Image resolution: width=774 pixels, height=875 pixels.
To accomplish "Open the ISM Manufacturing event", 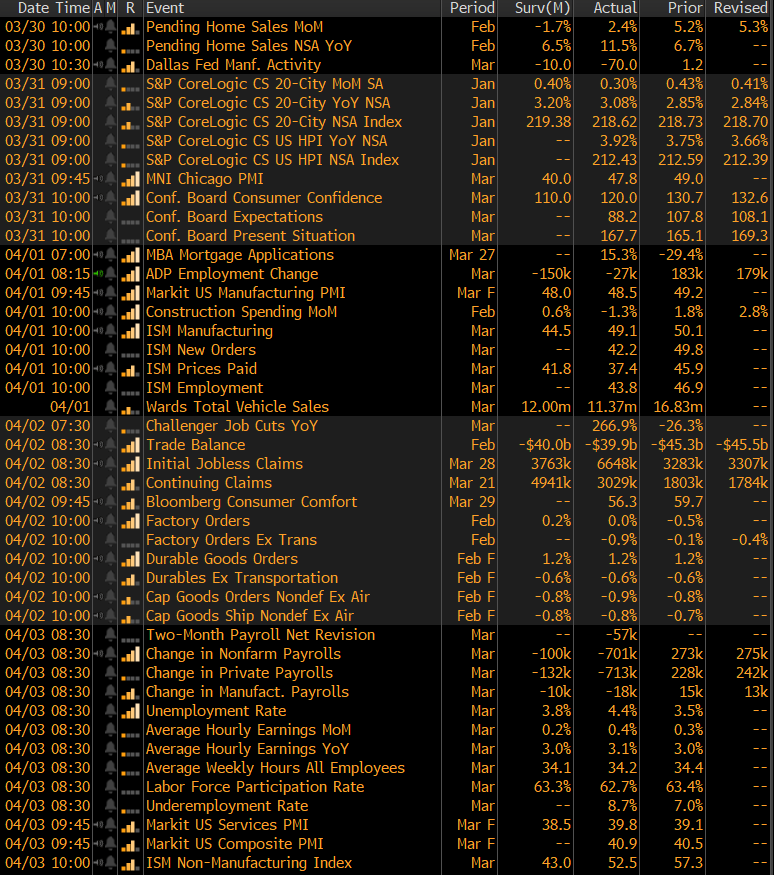I will (x=209, y=331).
